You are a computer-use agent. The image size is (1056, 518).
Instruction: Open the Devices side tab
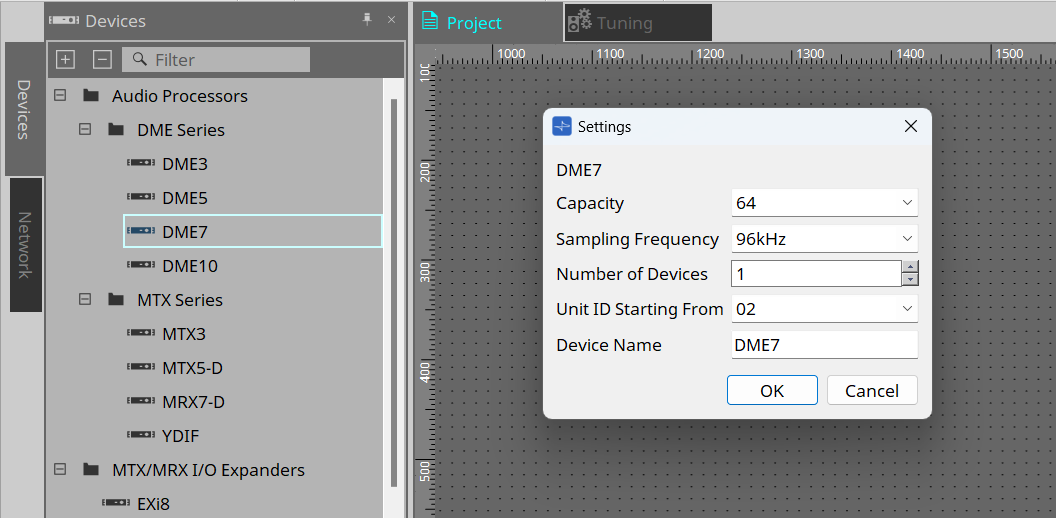click(x=24, y=109)
